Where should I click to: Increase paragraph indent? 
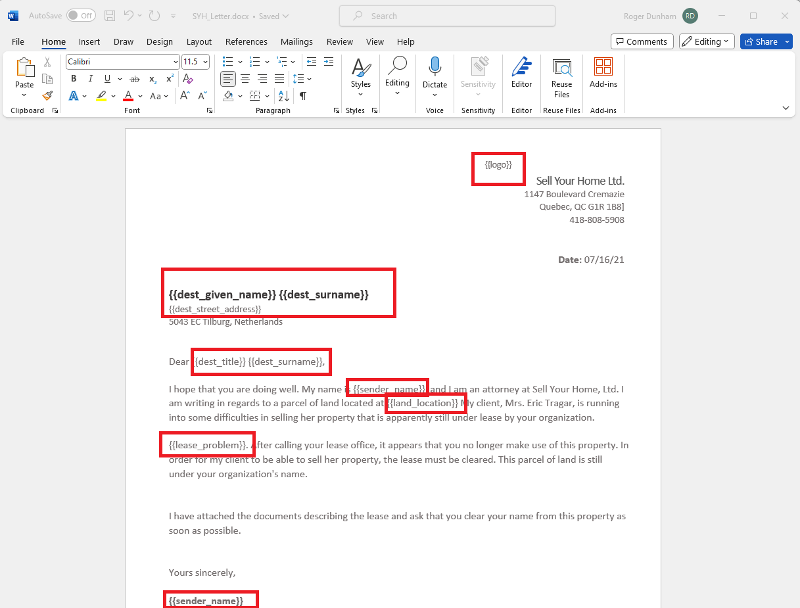click(x=329, y=62)
